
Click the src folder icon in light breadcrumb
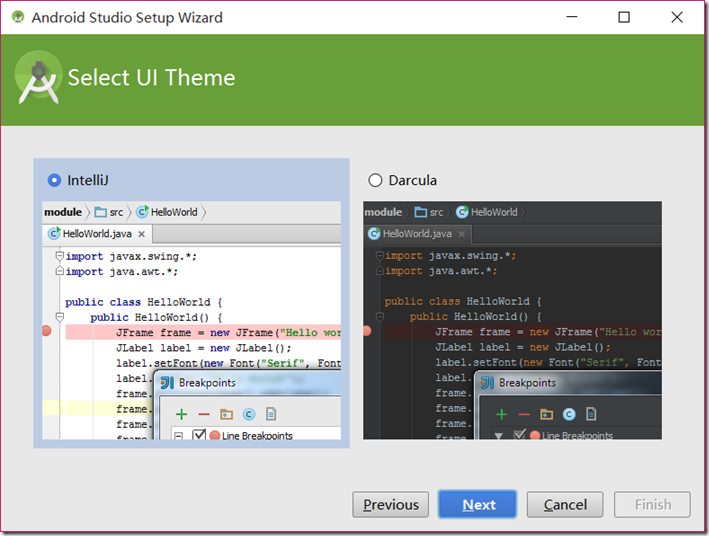tap(101, 212)
